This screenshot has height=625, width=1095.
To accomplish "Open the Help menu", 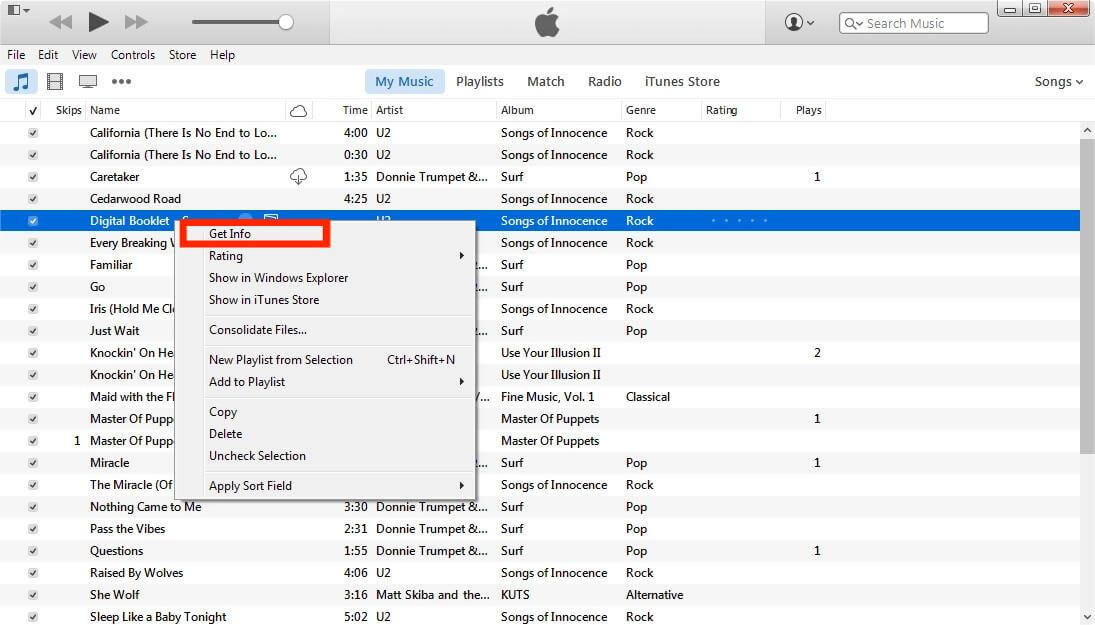I will [x=222, y=54].
